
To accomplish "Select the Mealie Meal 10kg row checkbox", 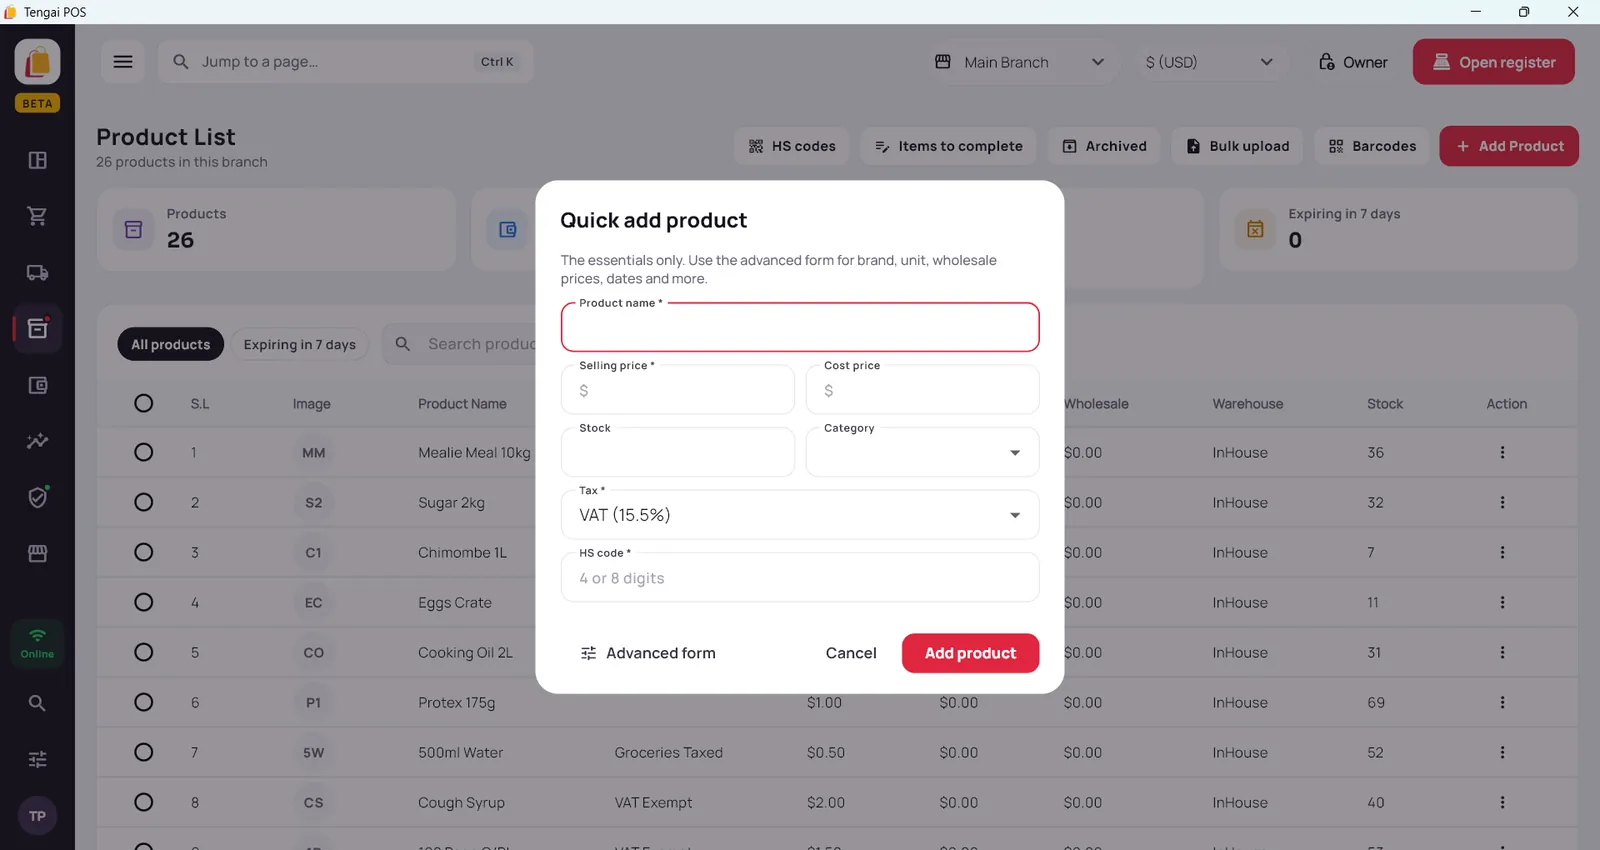I will point(144,452).
